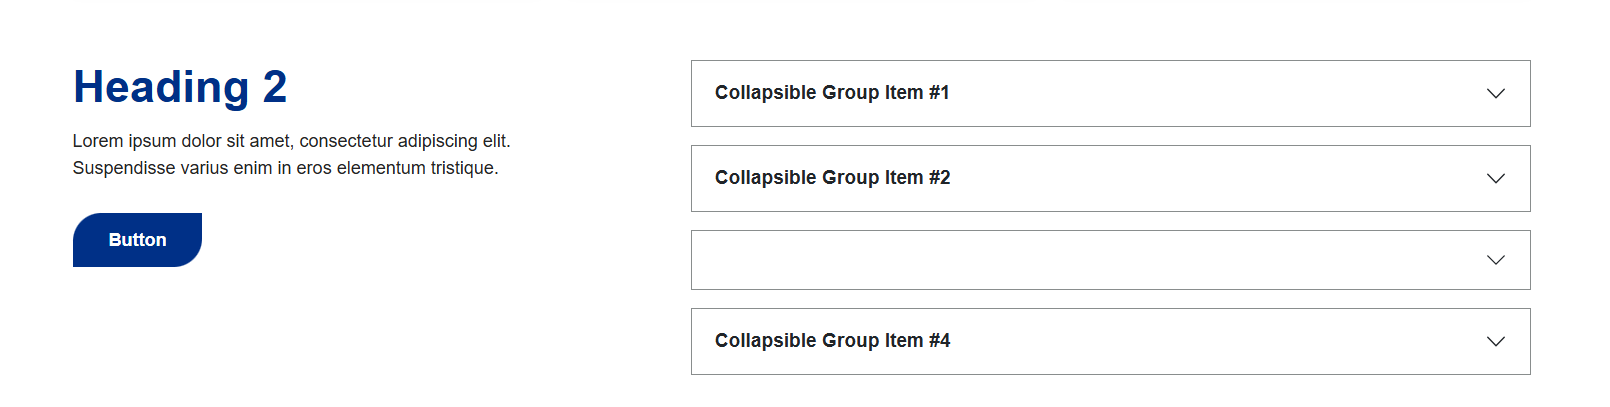Click the digit "2" in the heading
Screen dimensions: 1610x407
[275, 87]
